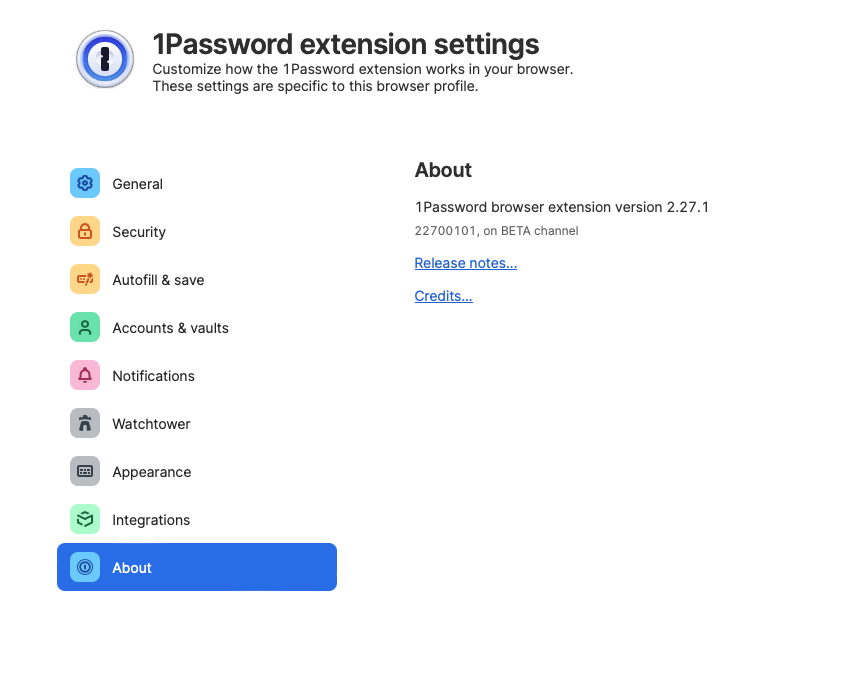Go to the Security settings label
This screenshot has width=845, height=678.
(x=139, y=232)
